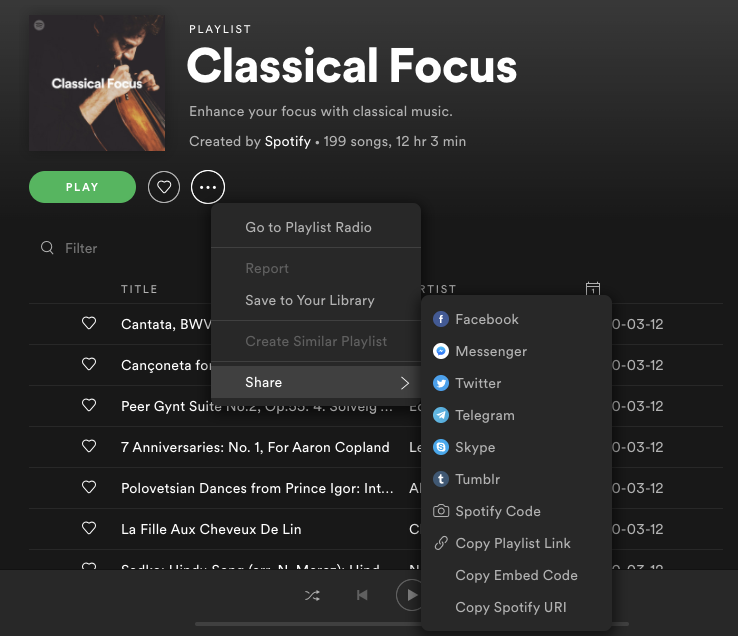Share to Tumblr using its icon
This screenshot has width=738, height=636.
click(x=441, y=480)
